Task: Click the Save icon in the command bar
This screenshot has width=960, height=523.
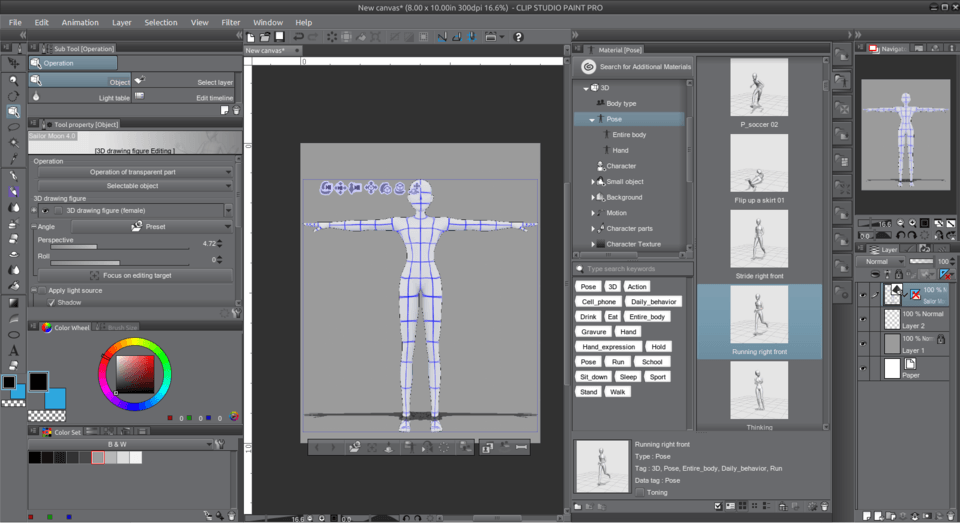Action: pos(279,37)
